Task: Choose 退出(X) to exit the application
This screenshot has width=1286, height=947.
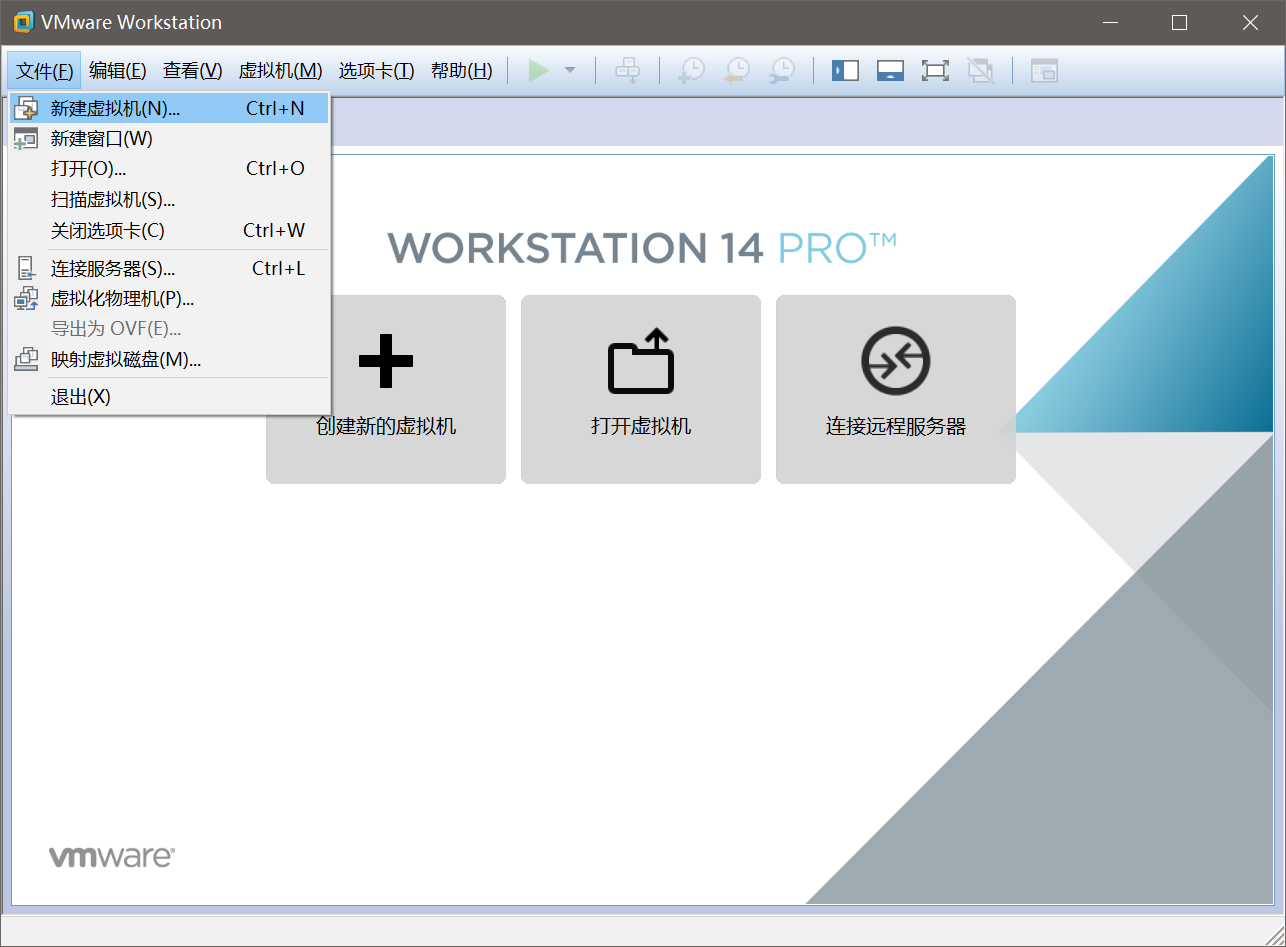Action: tap(169, 397)
